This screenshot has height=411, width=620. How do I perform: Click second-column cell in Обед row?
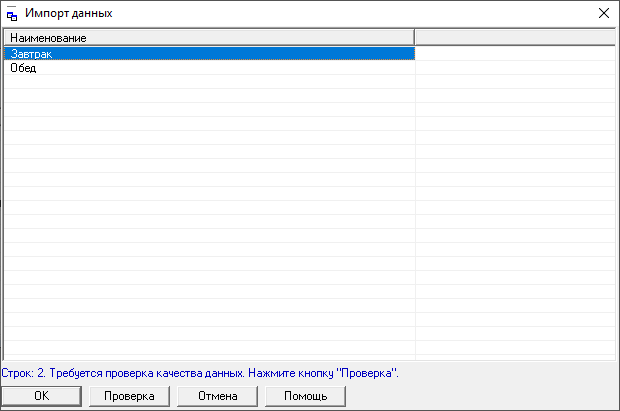tap(514, 68)
